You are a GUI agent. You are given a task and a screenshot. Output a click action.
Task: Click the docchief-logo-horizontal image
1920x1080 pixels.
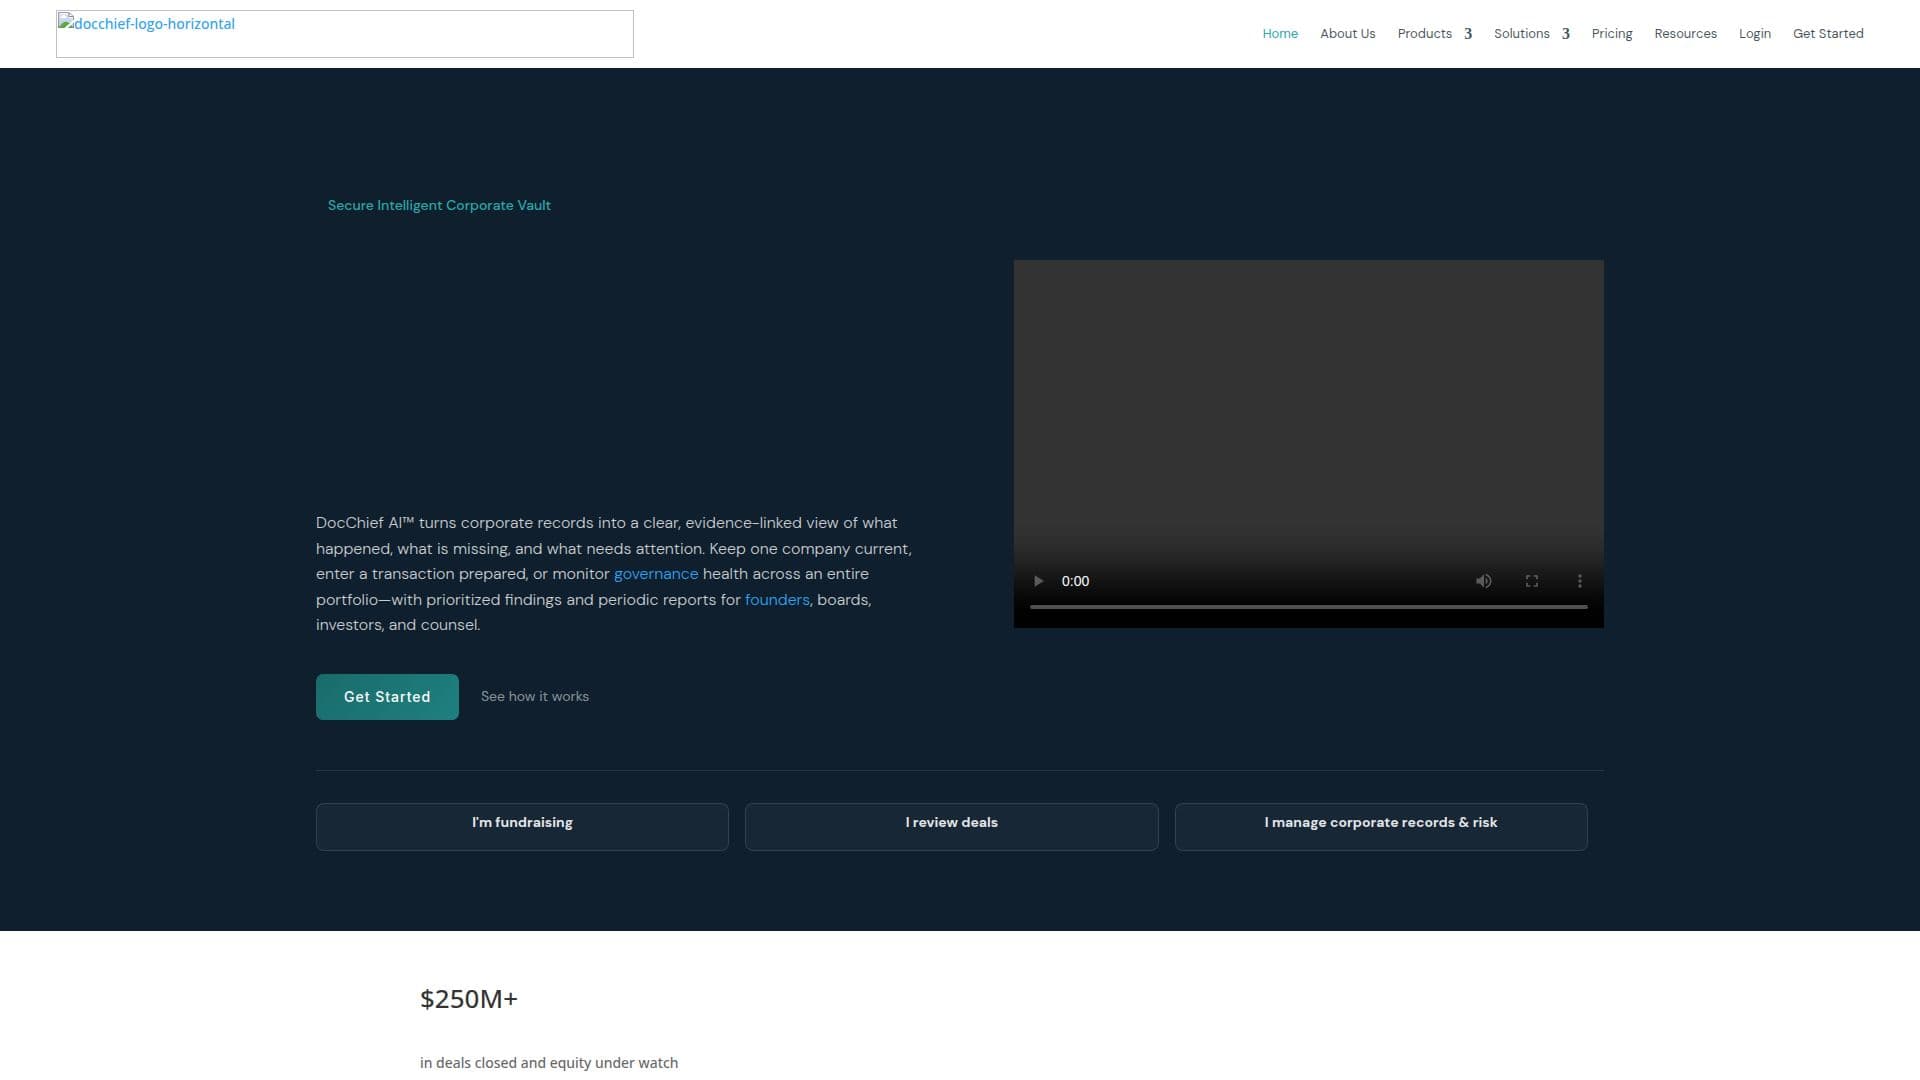345,34
